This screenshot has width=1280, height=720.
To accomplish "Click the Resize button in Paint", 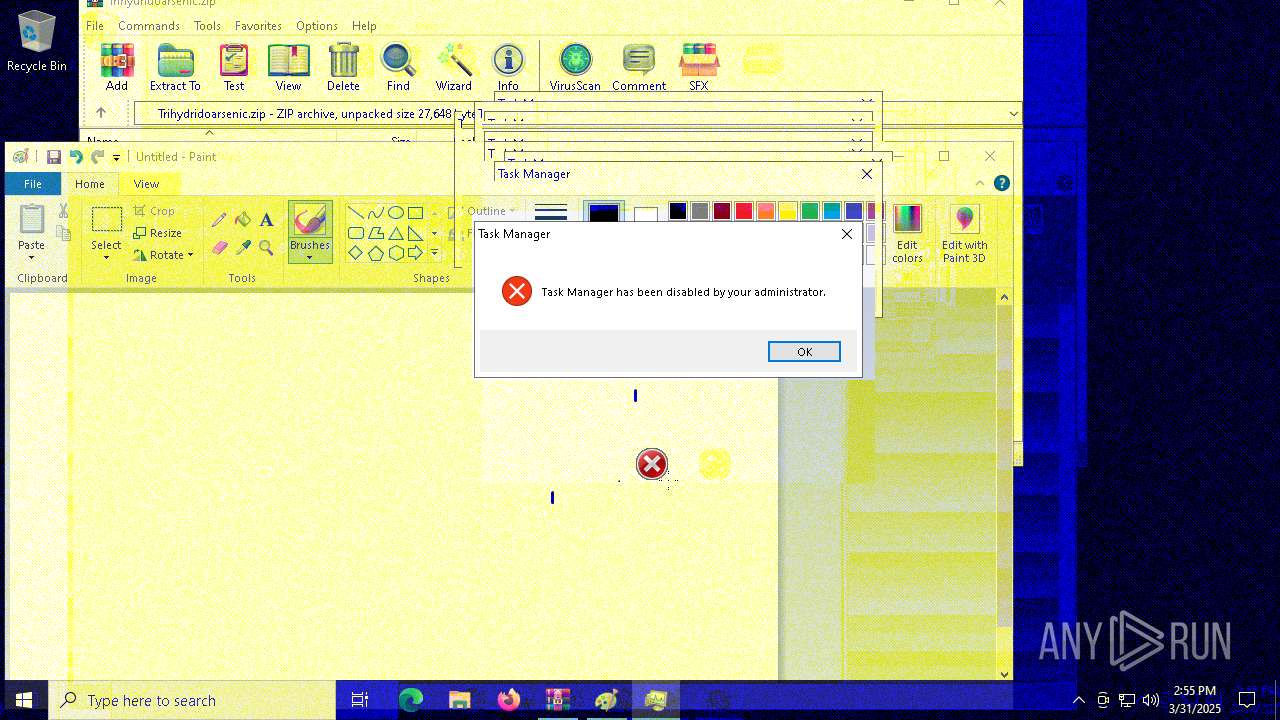I will [x=157, y=233].
